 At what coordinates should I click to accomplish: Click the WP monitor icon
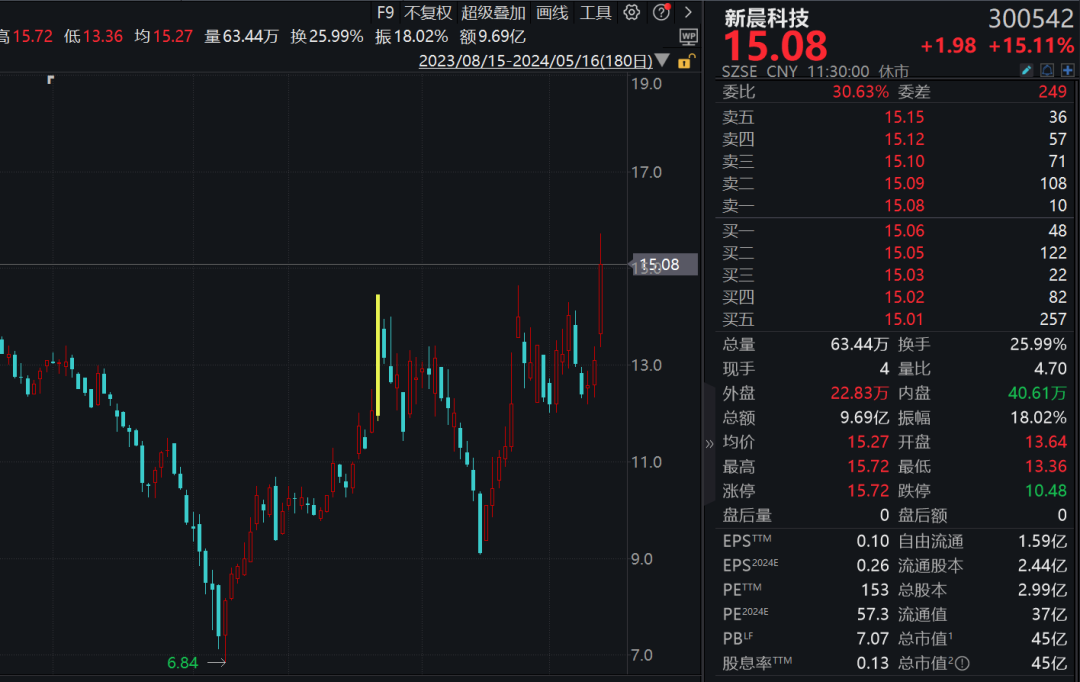click(x=688, y=36)
